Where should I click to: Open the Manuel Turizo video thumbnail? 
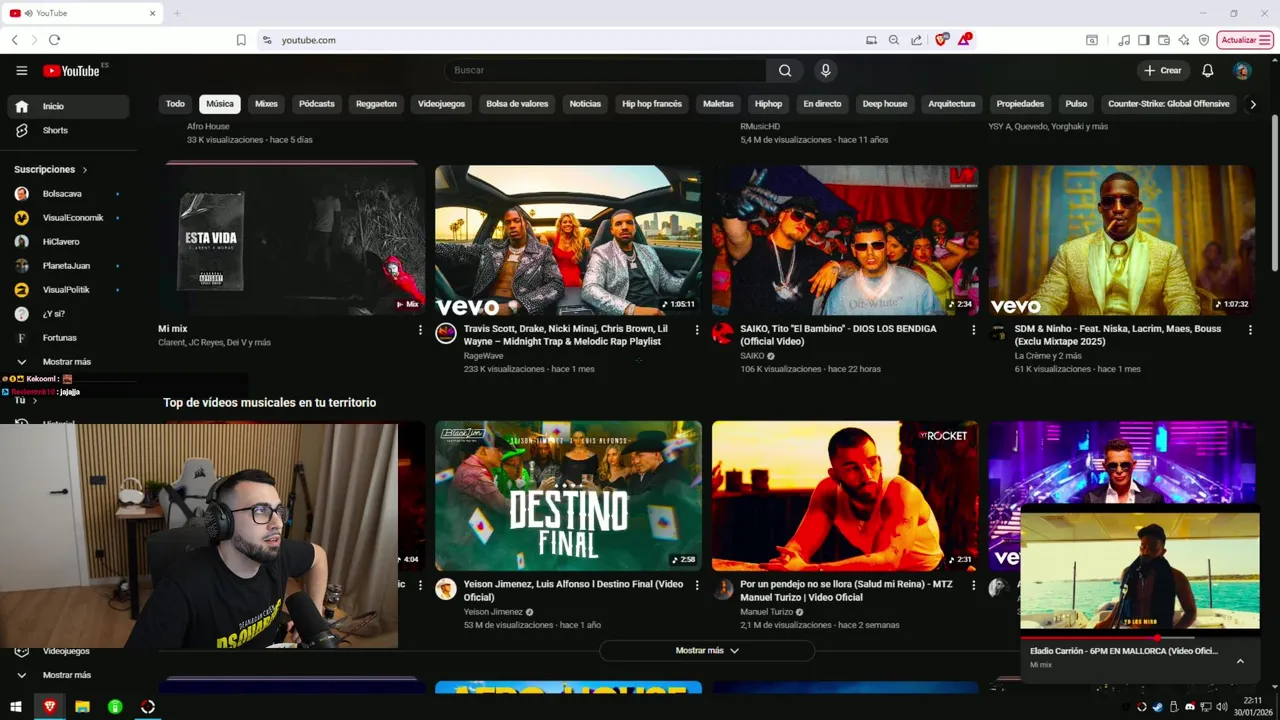point(845,495)
